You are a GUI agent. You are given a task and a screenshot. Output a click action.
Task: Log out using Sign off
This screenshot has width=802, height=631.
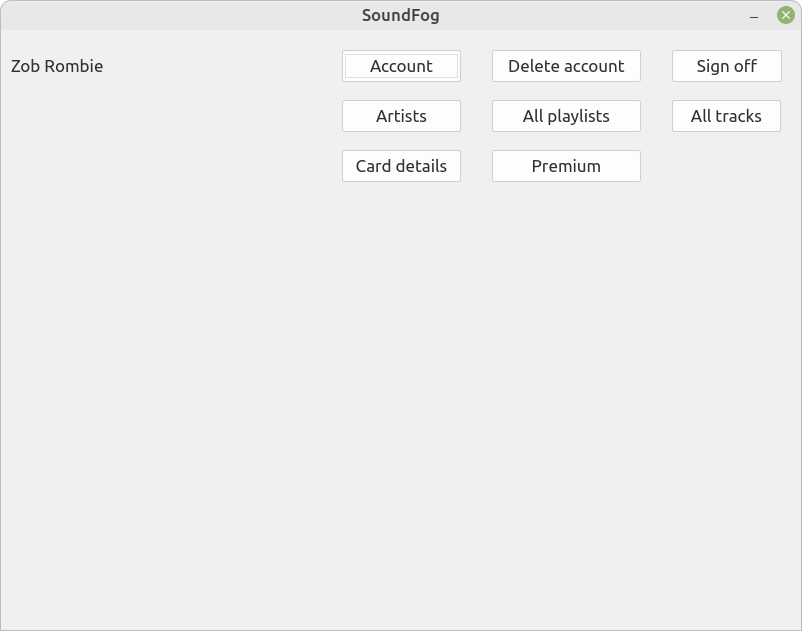point(726,66)
